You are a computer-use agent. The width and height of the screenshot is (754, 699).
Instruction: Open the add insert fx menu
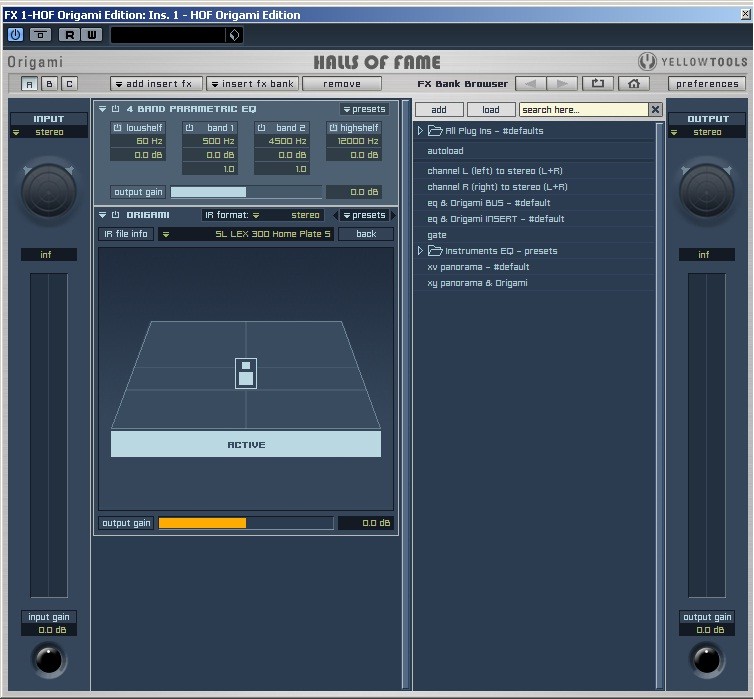(156, 84)
